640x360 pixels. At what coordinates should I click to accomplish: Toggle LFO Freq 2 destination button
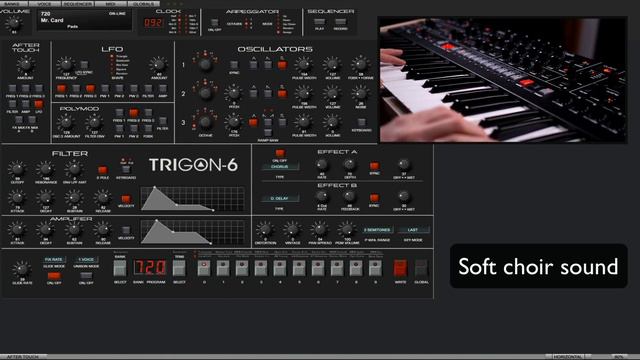[x=76, y=88]
